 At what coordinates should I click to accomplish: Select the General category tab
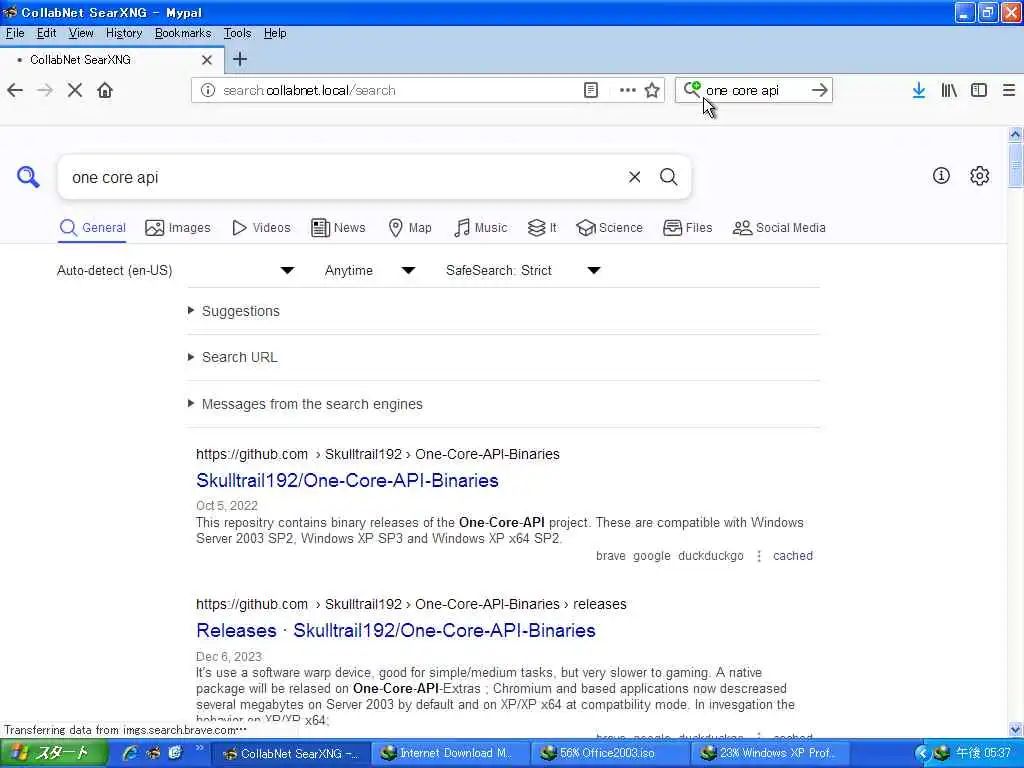(x=92, y=227)
